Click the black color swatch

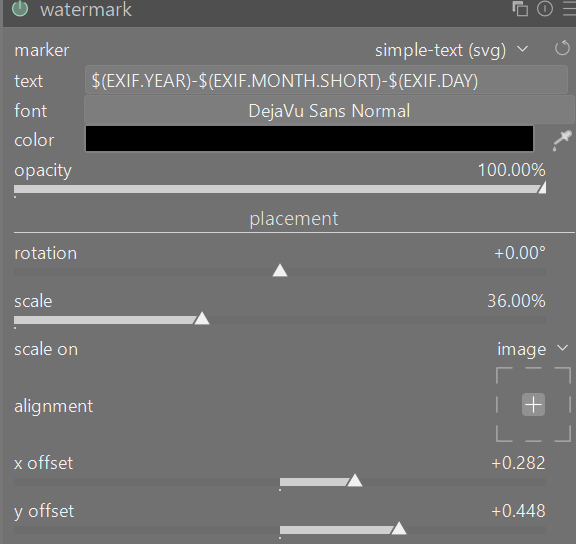tap(309, 138)
